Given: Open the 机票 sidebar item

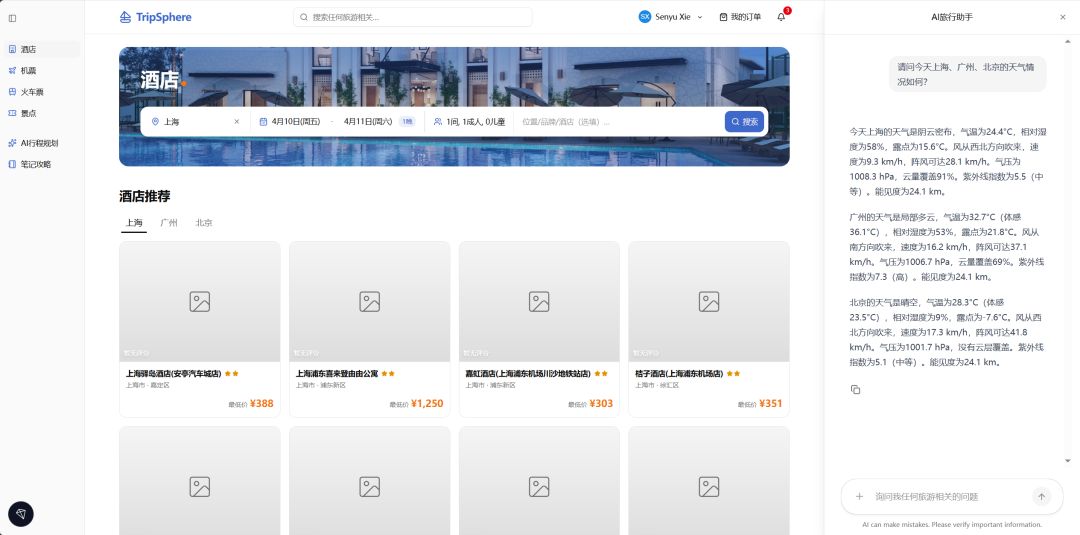Looking at the screenshot, I should [42, 70].
